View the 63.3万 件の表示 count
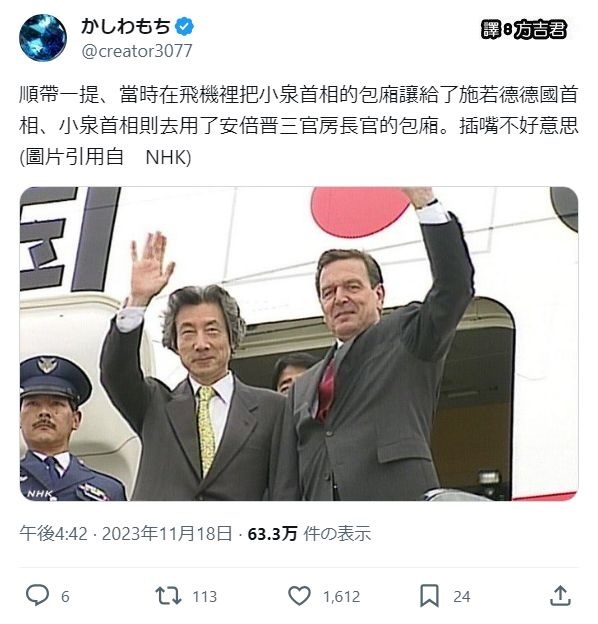Screen dimensions: 598x624 309,533
